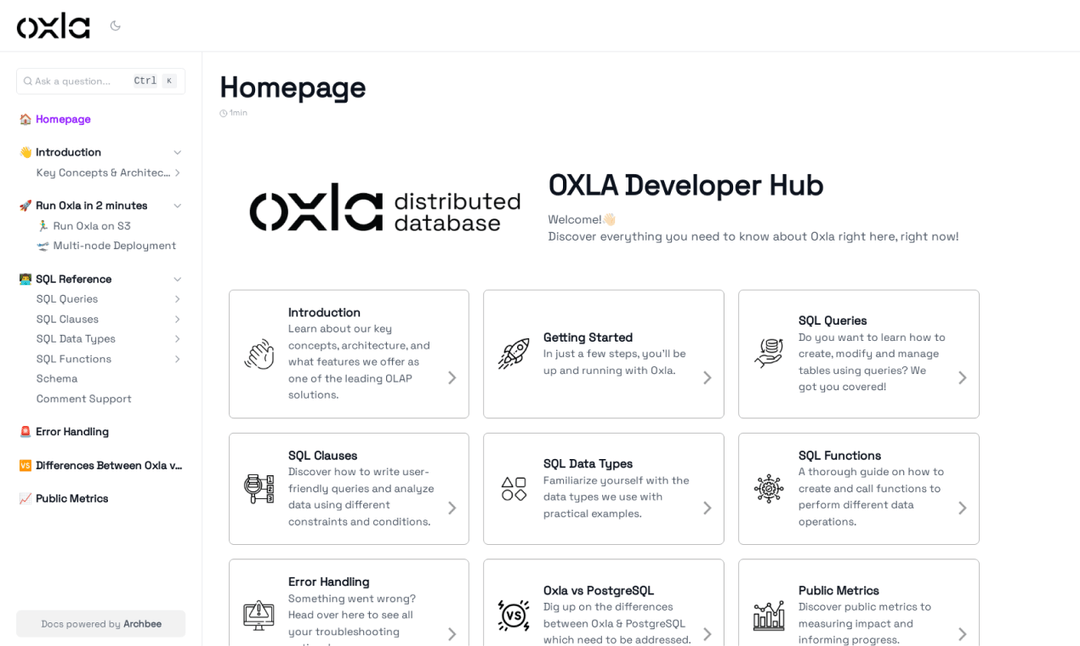Click arrow on SQL Data Types card
The height and width of the screenshot is (646, 1080).
707,508
